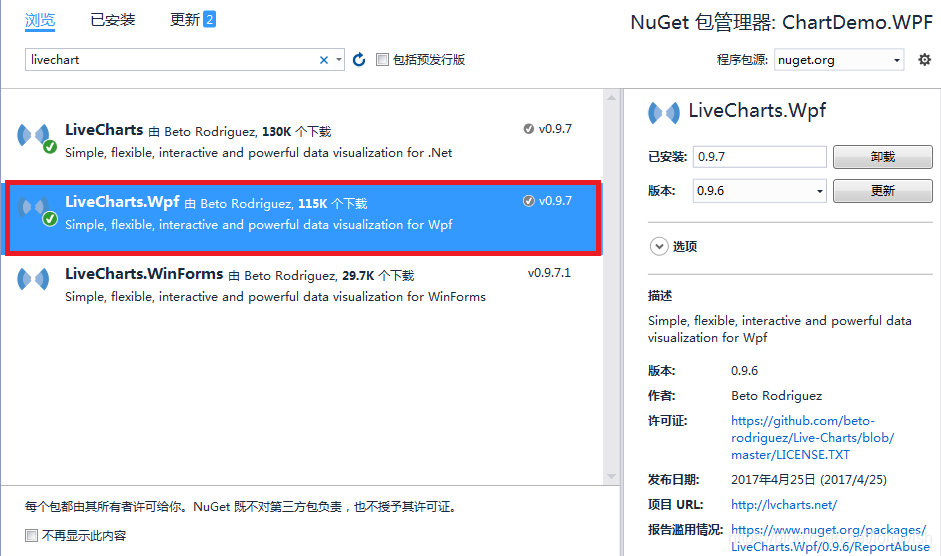Open the search box history dropdown arrow
Screen dimensions: 941x556
(339, 60)
